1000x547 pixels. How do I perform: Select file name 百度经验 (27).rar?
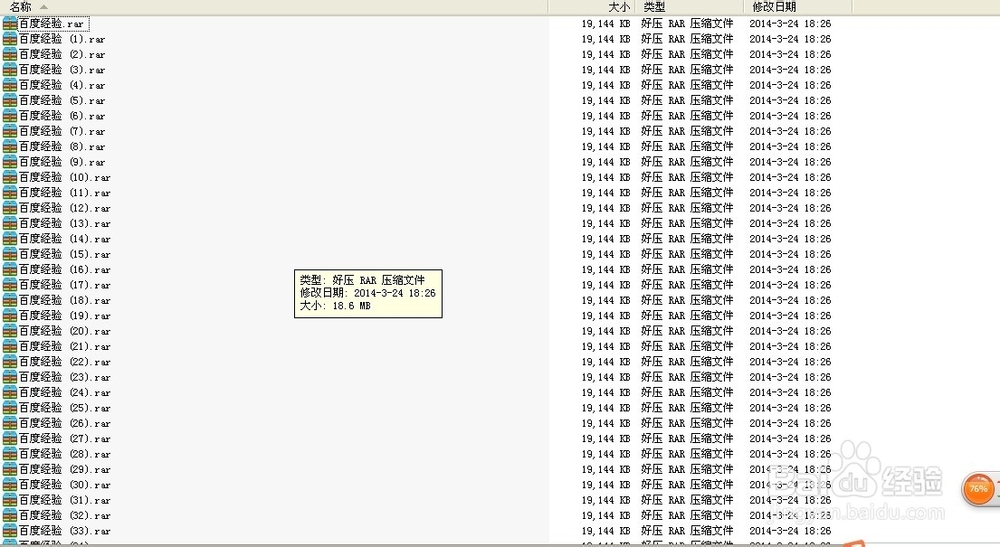coord(64,439)
